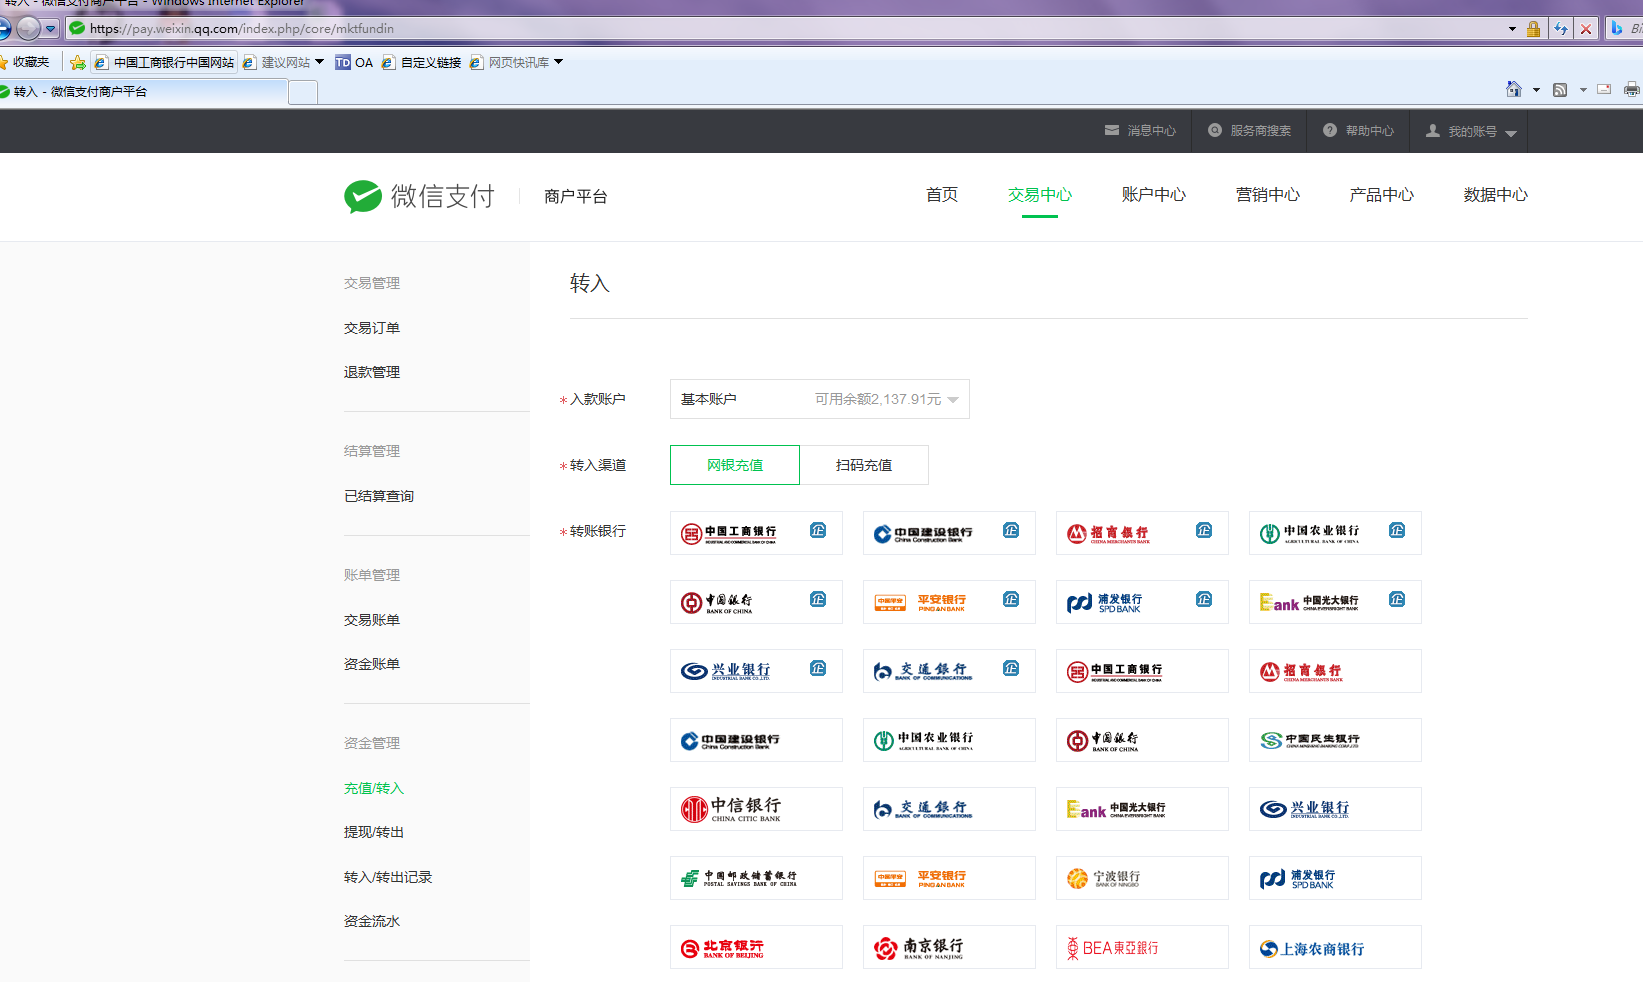
Task: Open 服务商搜索 in the top bar
Action: [x=1249, y=131]
